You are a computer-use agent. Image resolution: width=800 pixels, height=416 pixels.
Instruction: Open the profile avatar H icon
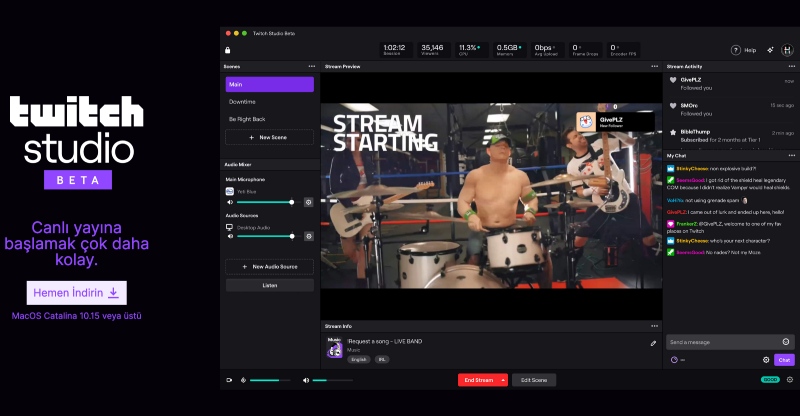[787, 50]
